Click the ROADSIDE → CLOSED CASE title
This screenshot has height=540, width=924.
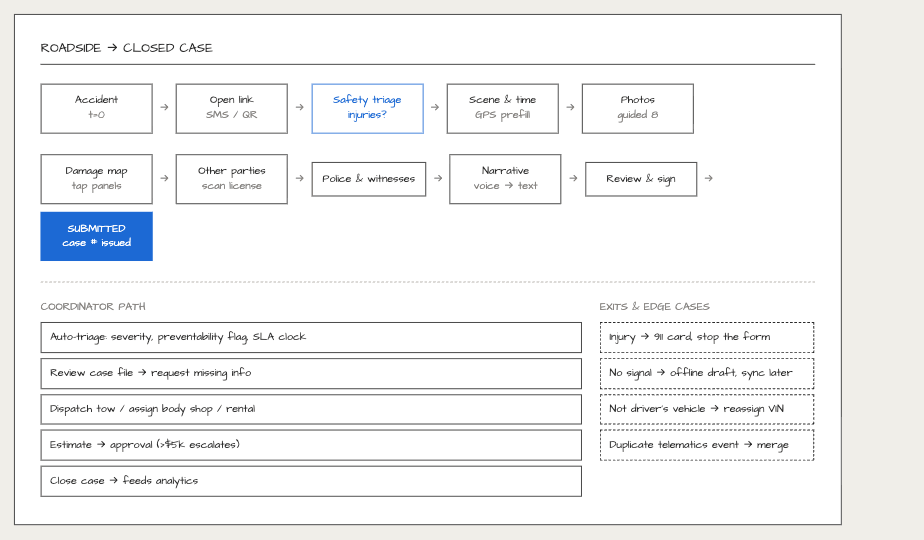(x=126, y=48)
